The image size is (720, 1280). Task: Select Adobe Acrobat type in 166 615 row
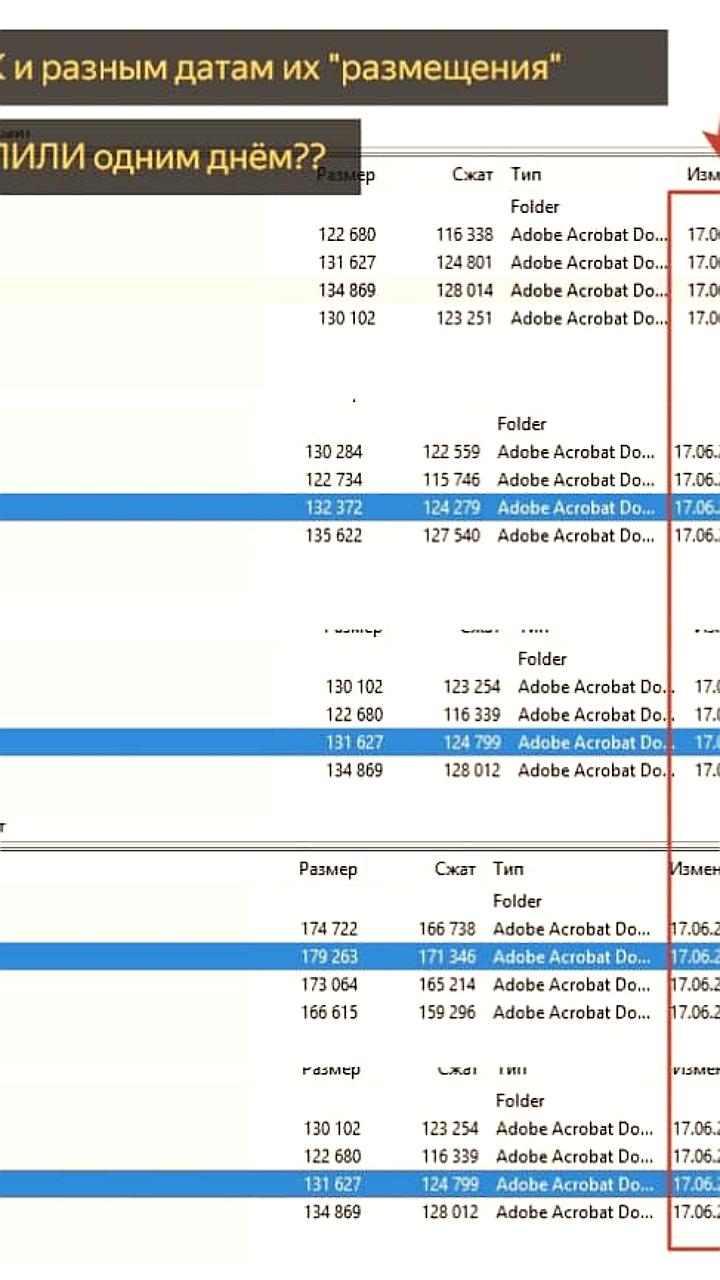(x=572, y=1013)
